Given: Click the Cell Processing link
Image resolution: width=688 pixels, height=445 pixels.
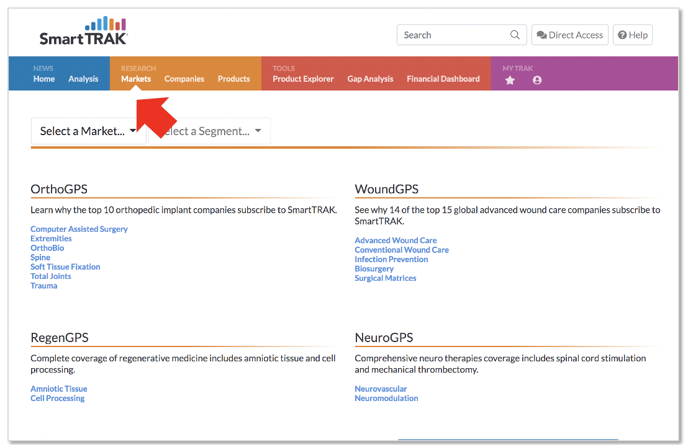Looking at the screenshot, I should tap(57, 398).
